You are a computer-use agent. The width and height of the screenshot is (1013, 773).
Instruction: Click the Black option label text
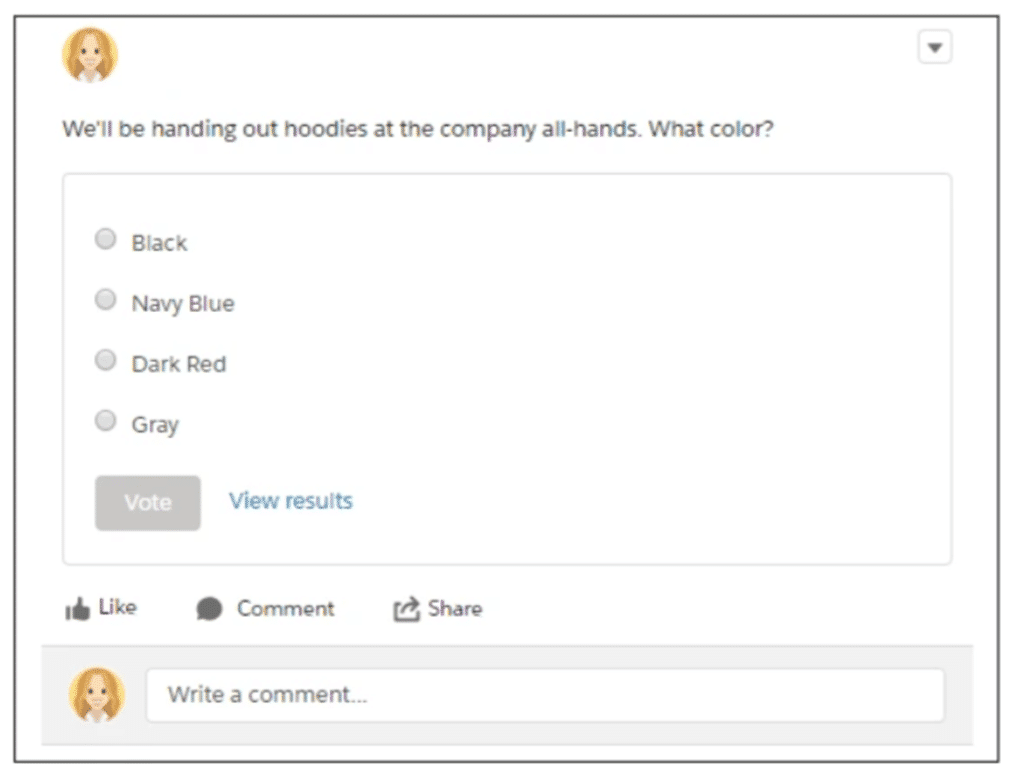(x=160, y=243)
